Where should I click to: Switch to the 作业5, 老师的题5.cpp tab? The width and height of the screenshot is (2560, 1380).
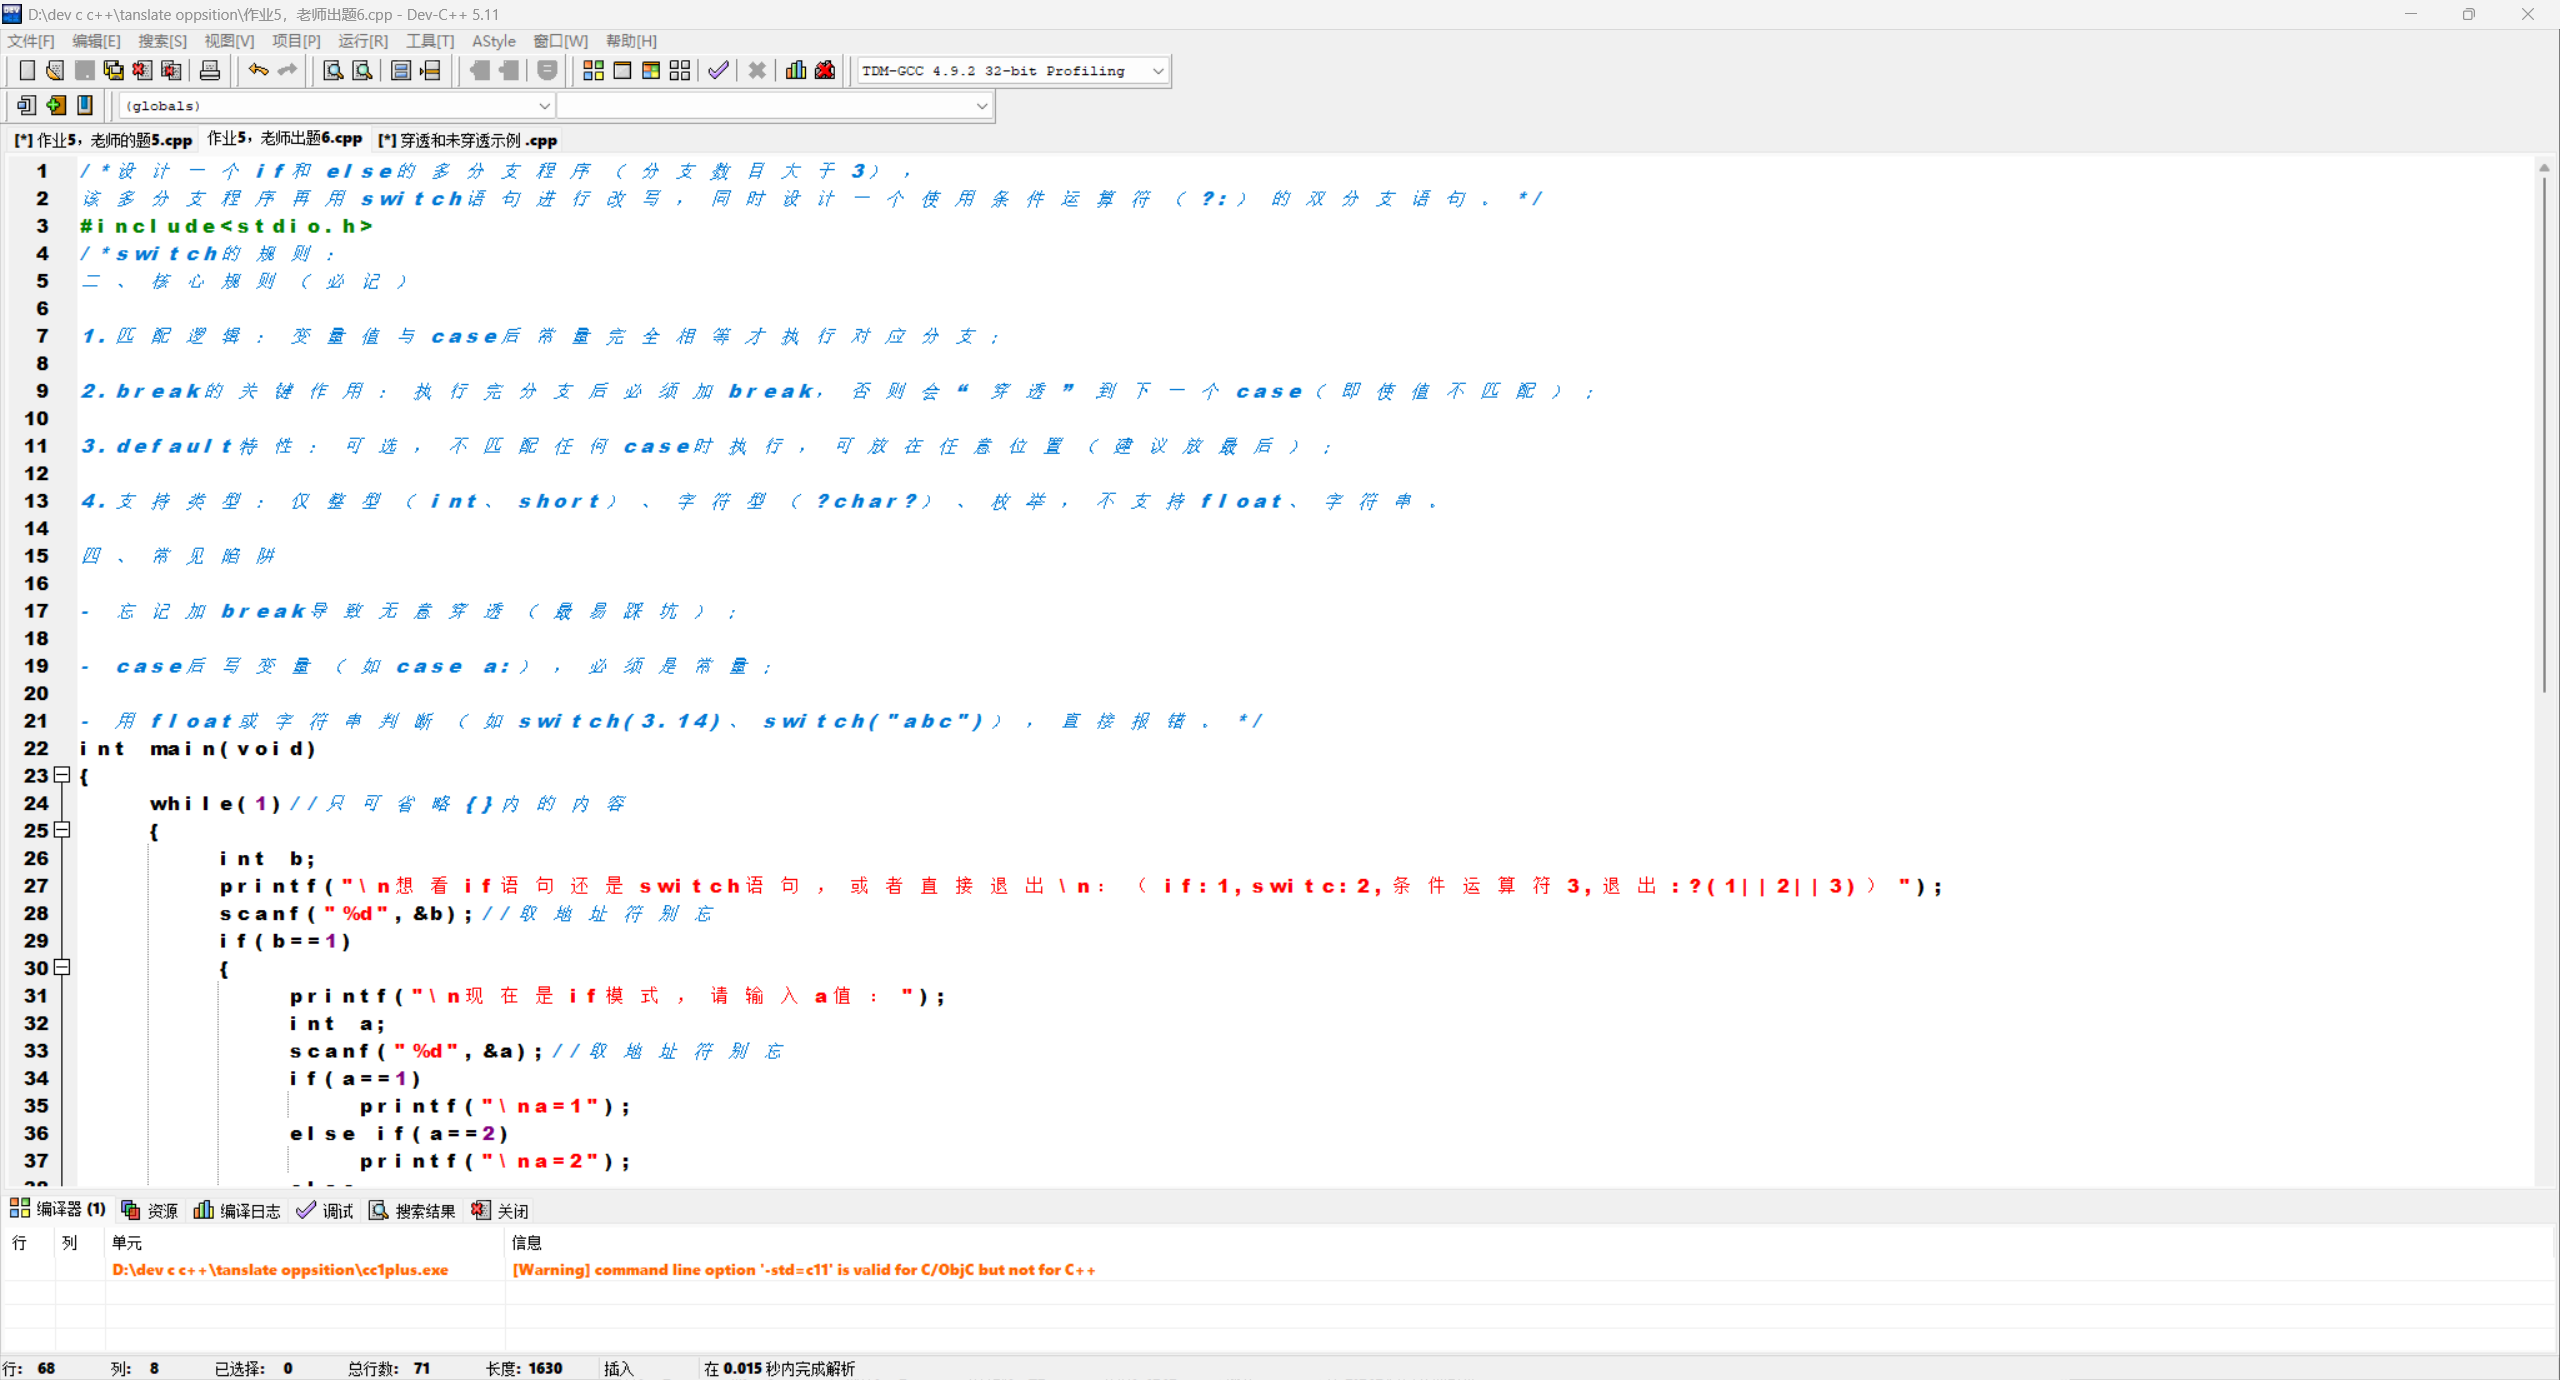104,140
